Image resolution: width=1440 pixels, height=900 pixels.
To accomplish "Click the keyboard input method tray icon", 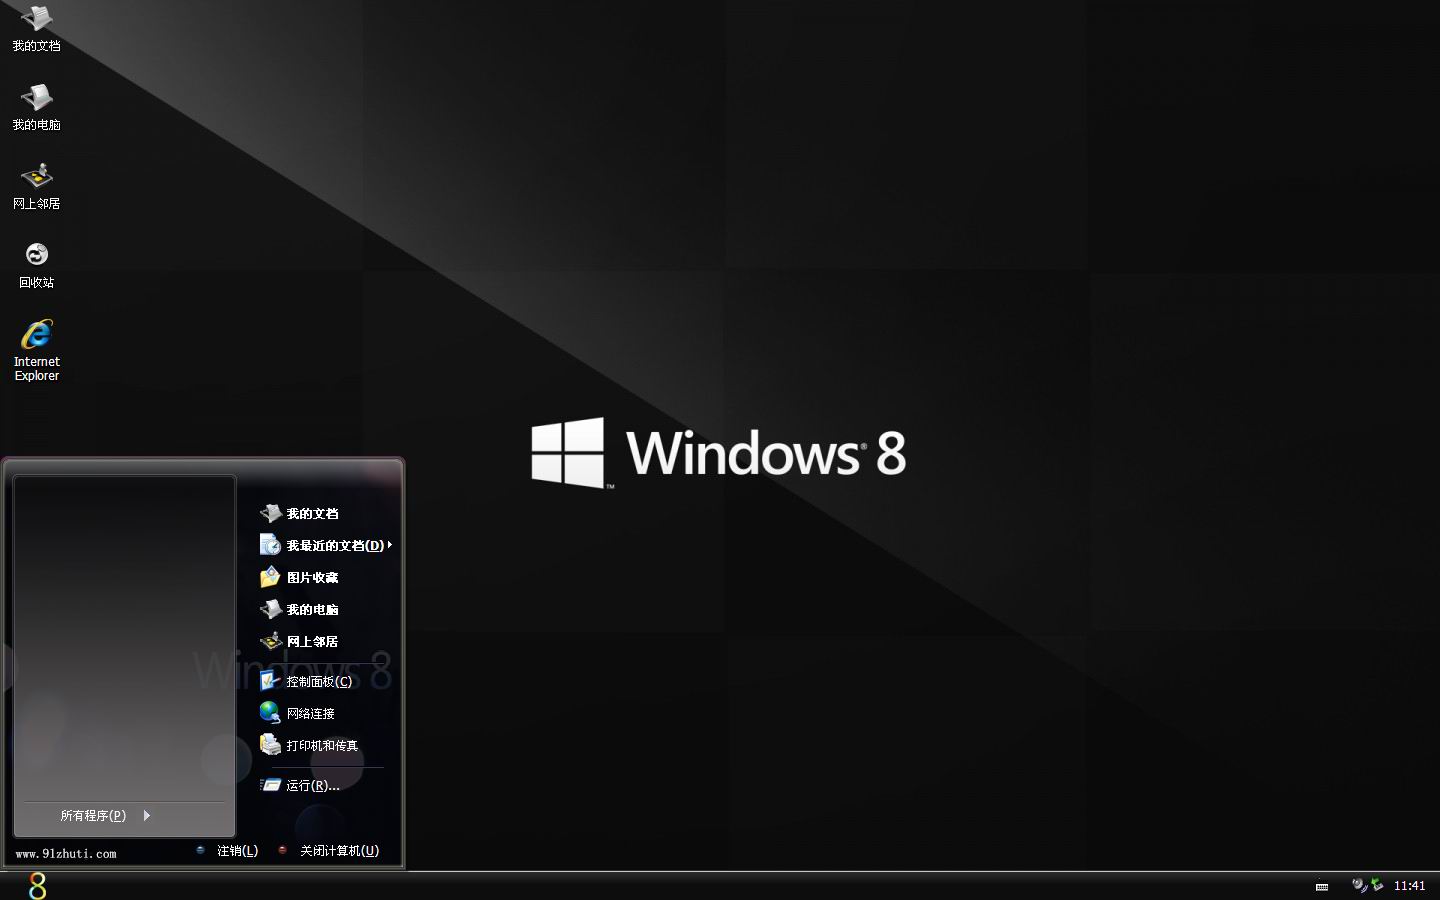I will click(1322, 886).
